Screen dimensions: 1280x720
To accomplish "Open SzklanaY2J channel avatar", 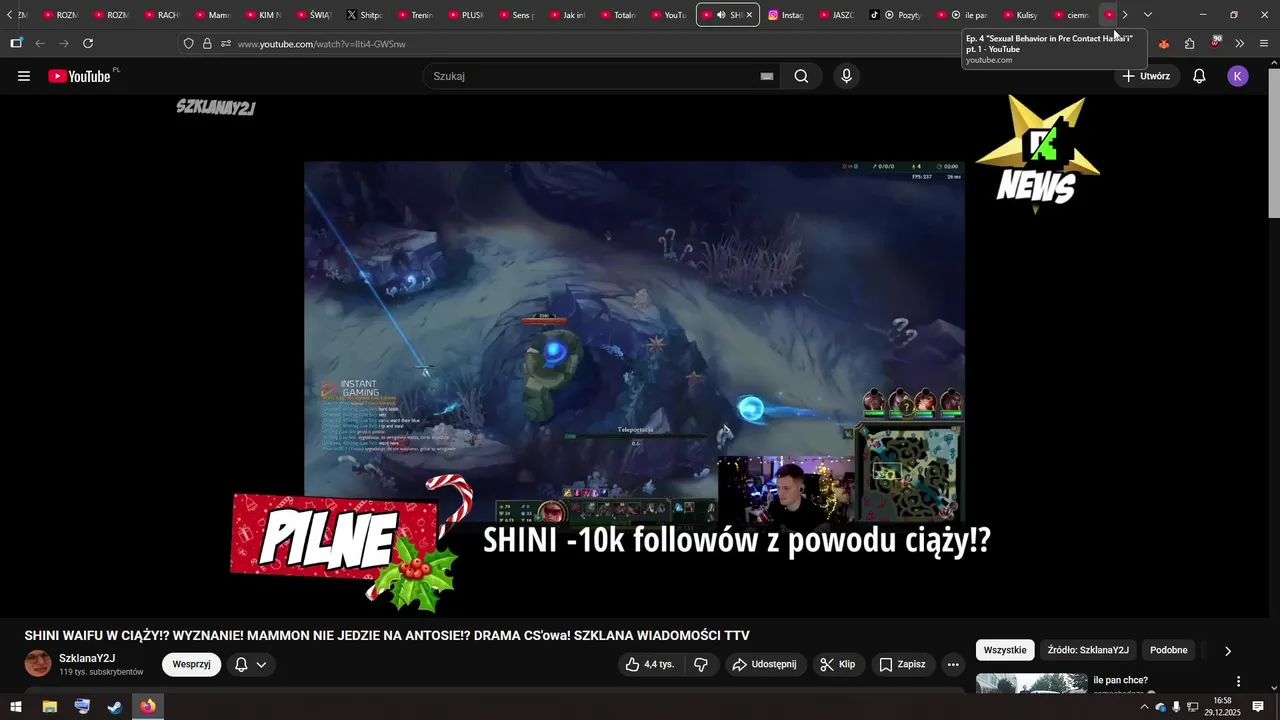I will 38,664.
